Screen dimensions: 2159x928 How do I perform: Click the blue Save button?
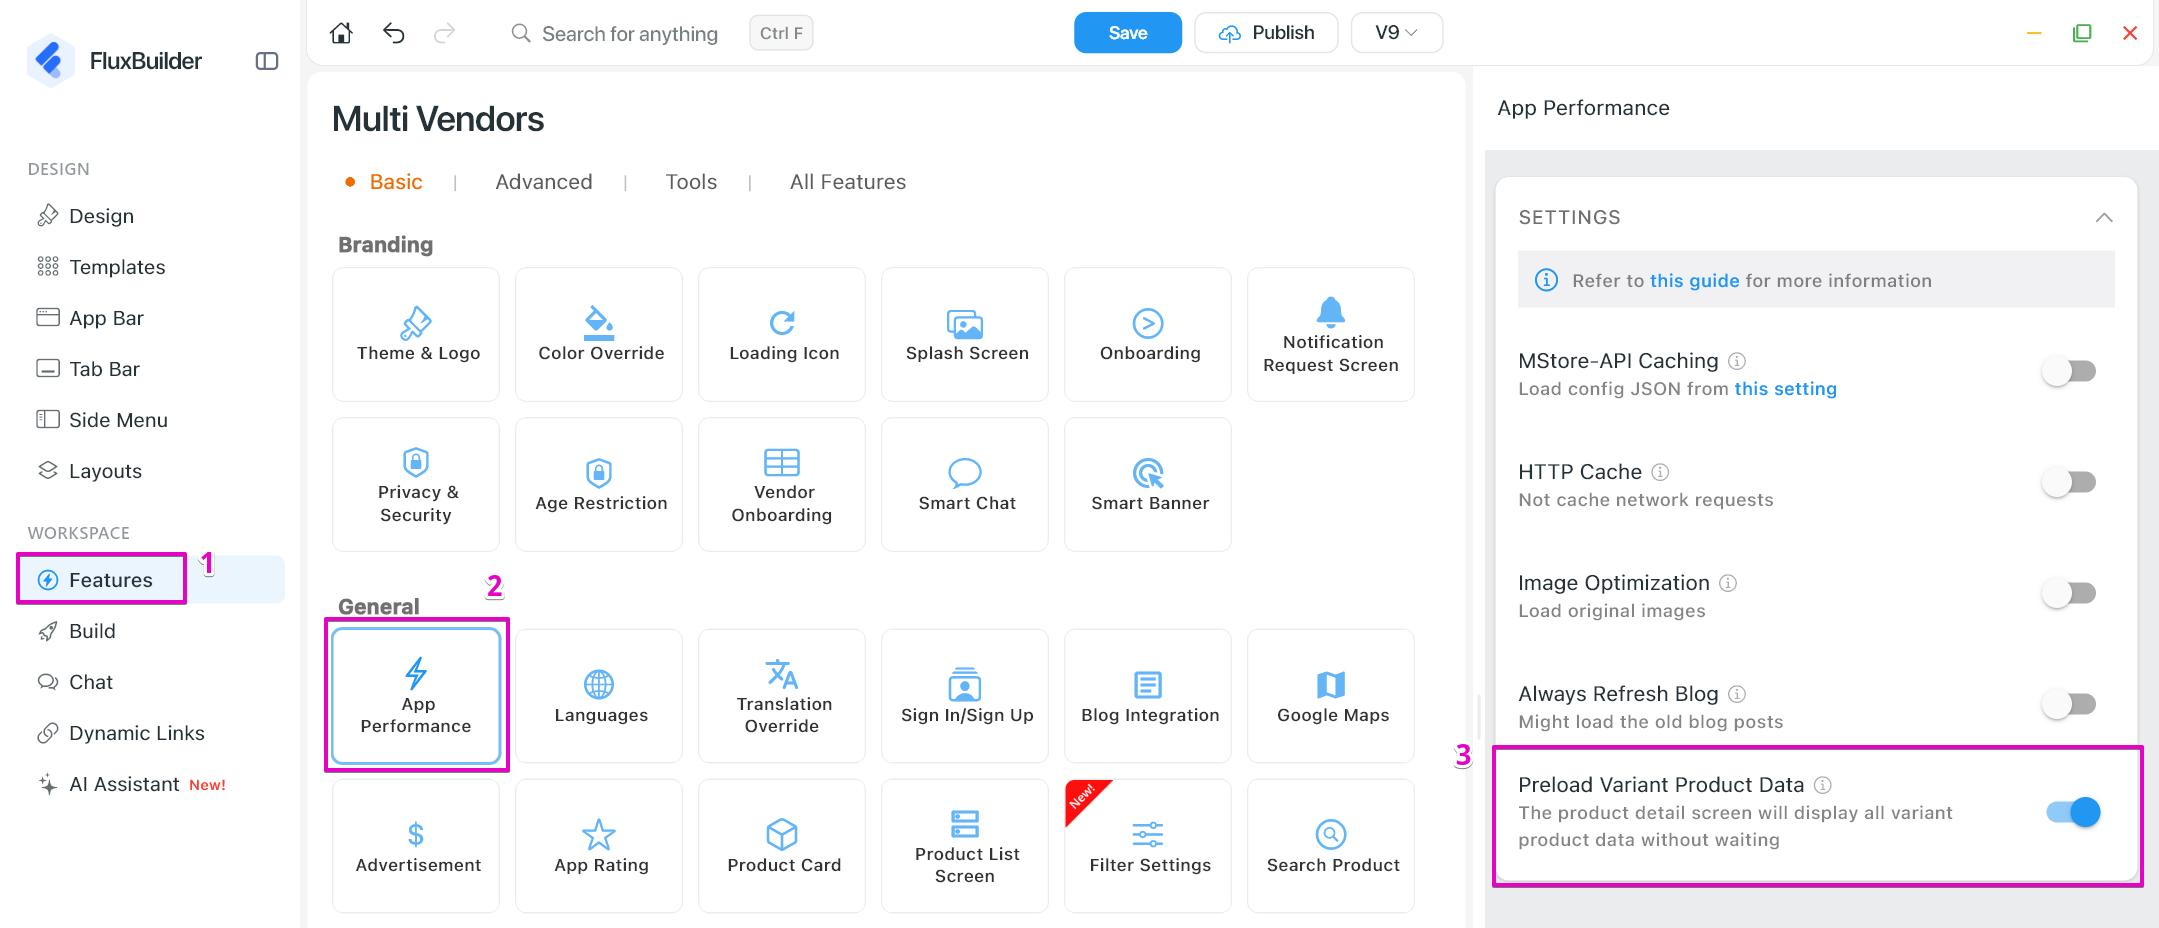[x=1127, y=33]
